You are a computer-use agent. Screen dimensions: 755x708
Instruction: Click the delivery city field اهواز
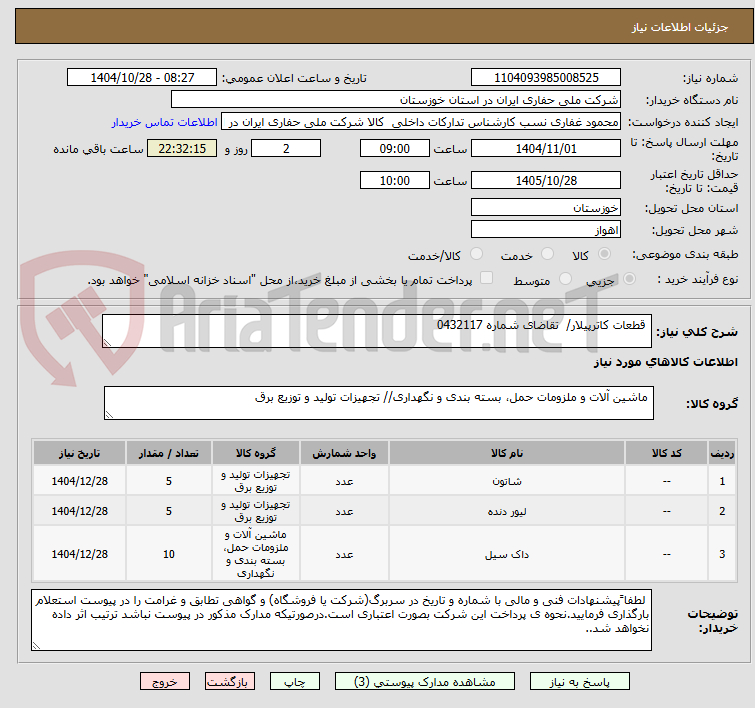click(546, 230)
